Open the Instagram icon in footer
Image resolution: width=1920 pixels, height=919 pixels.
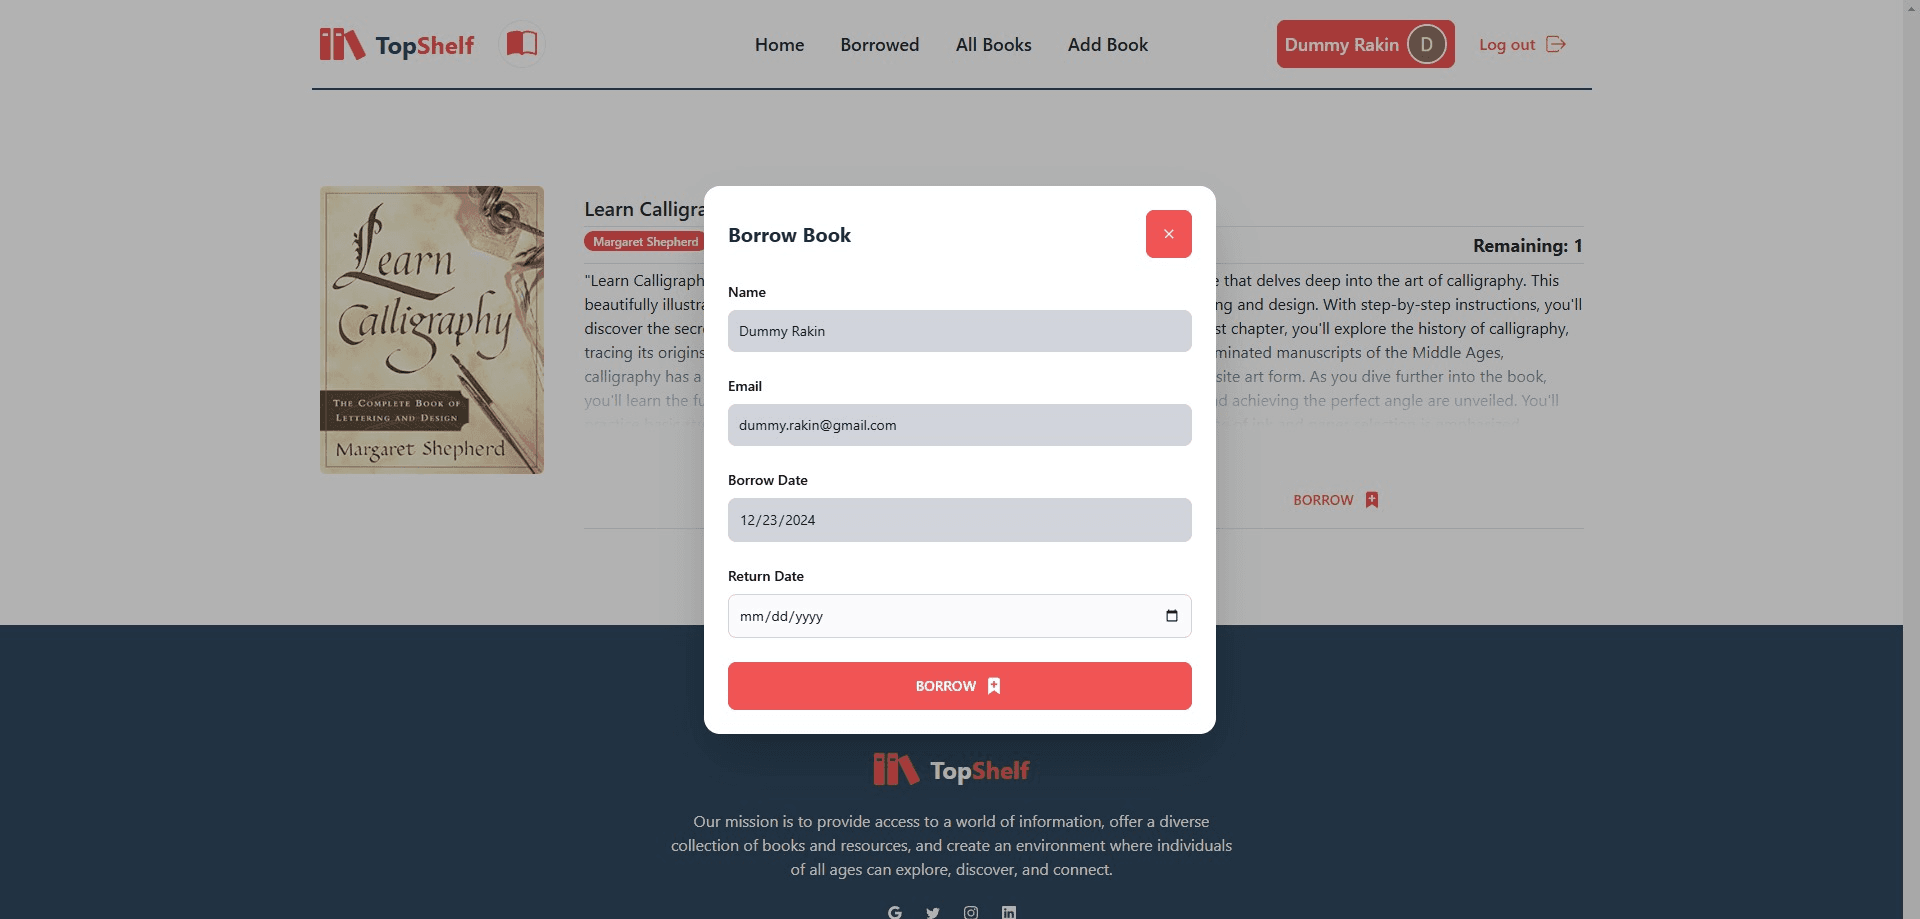pos(971,912)
